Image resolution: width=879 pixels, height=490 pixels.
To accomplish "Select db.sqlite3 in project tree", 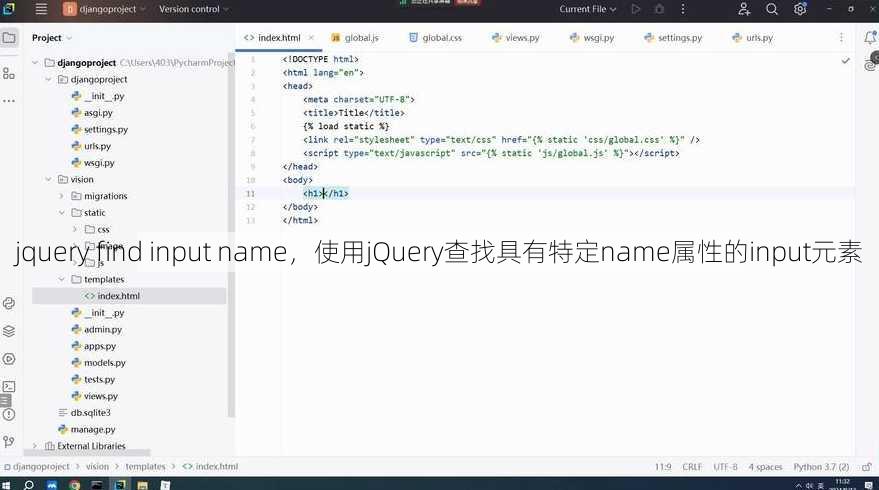I will coord(90,413).
